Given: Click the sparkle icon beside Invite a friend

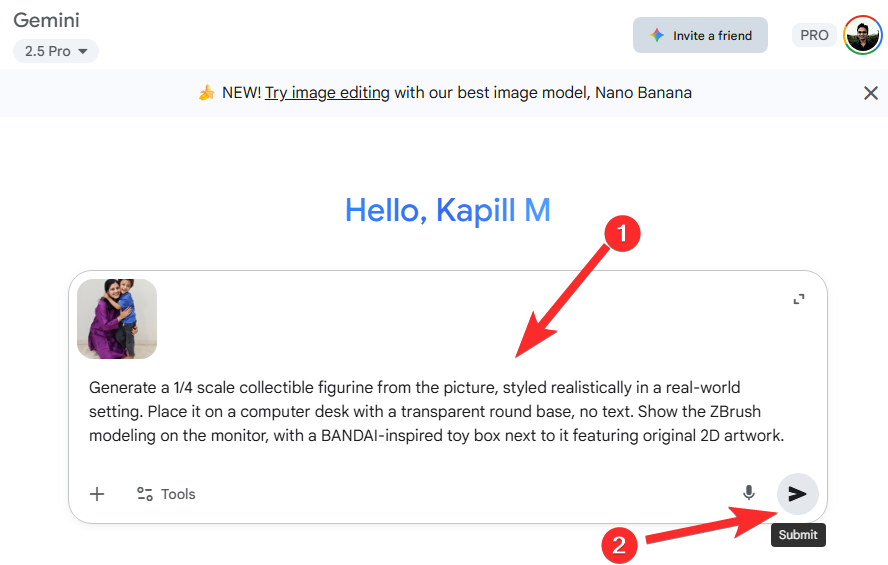Looking at the screenshot, I should 657,35.
